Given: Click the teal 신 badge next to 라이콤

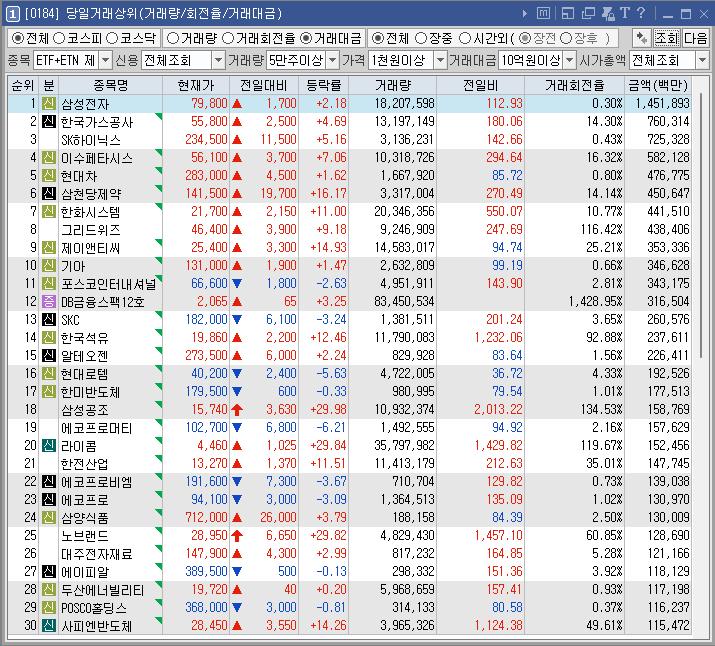Looking at the screenshot, I should click(x=49, y=445).
